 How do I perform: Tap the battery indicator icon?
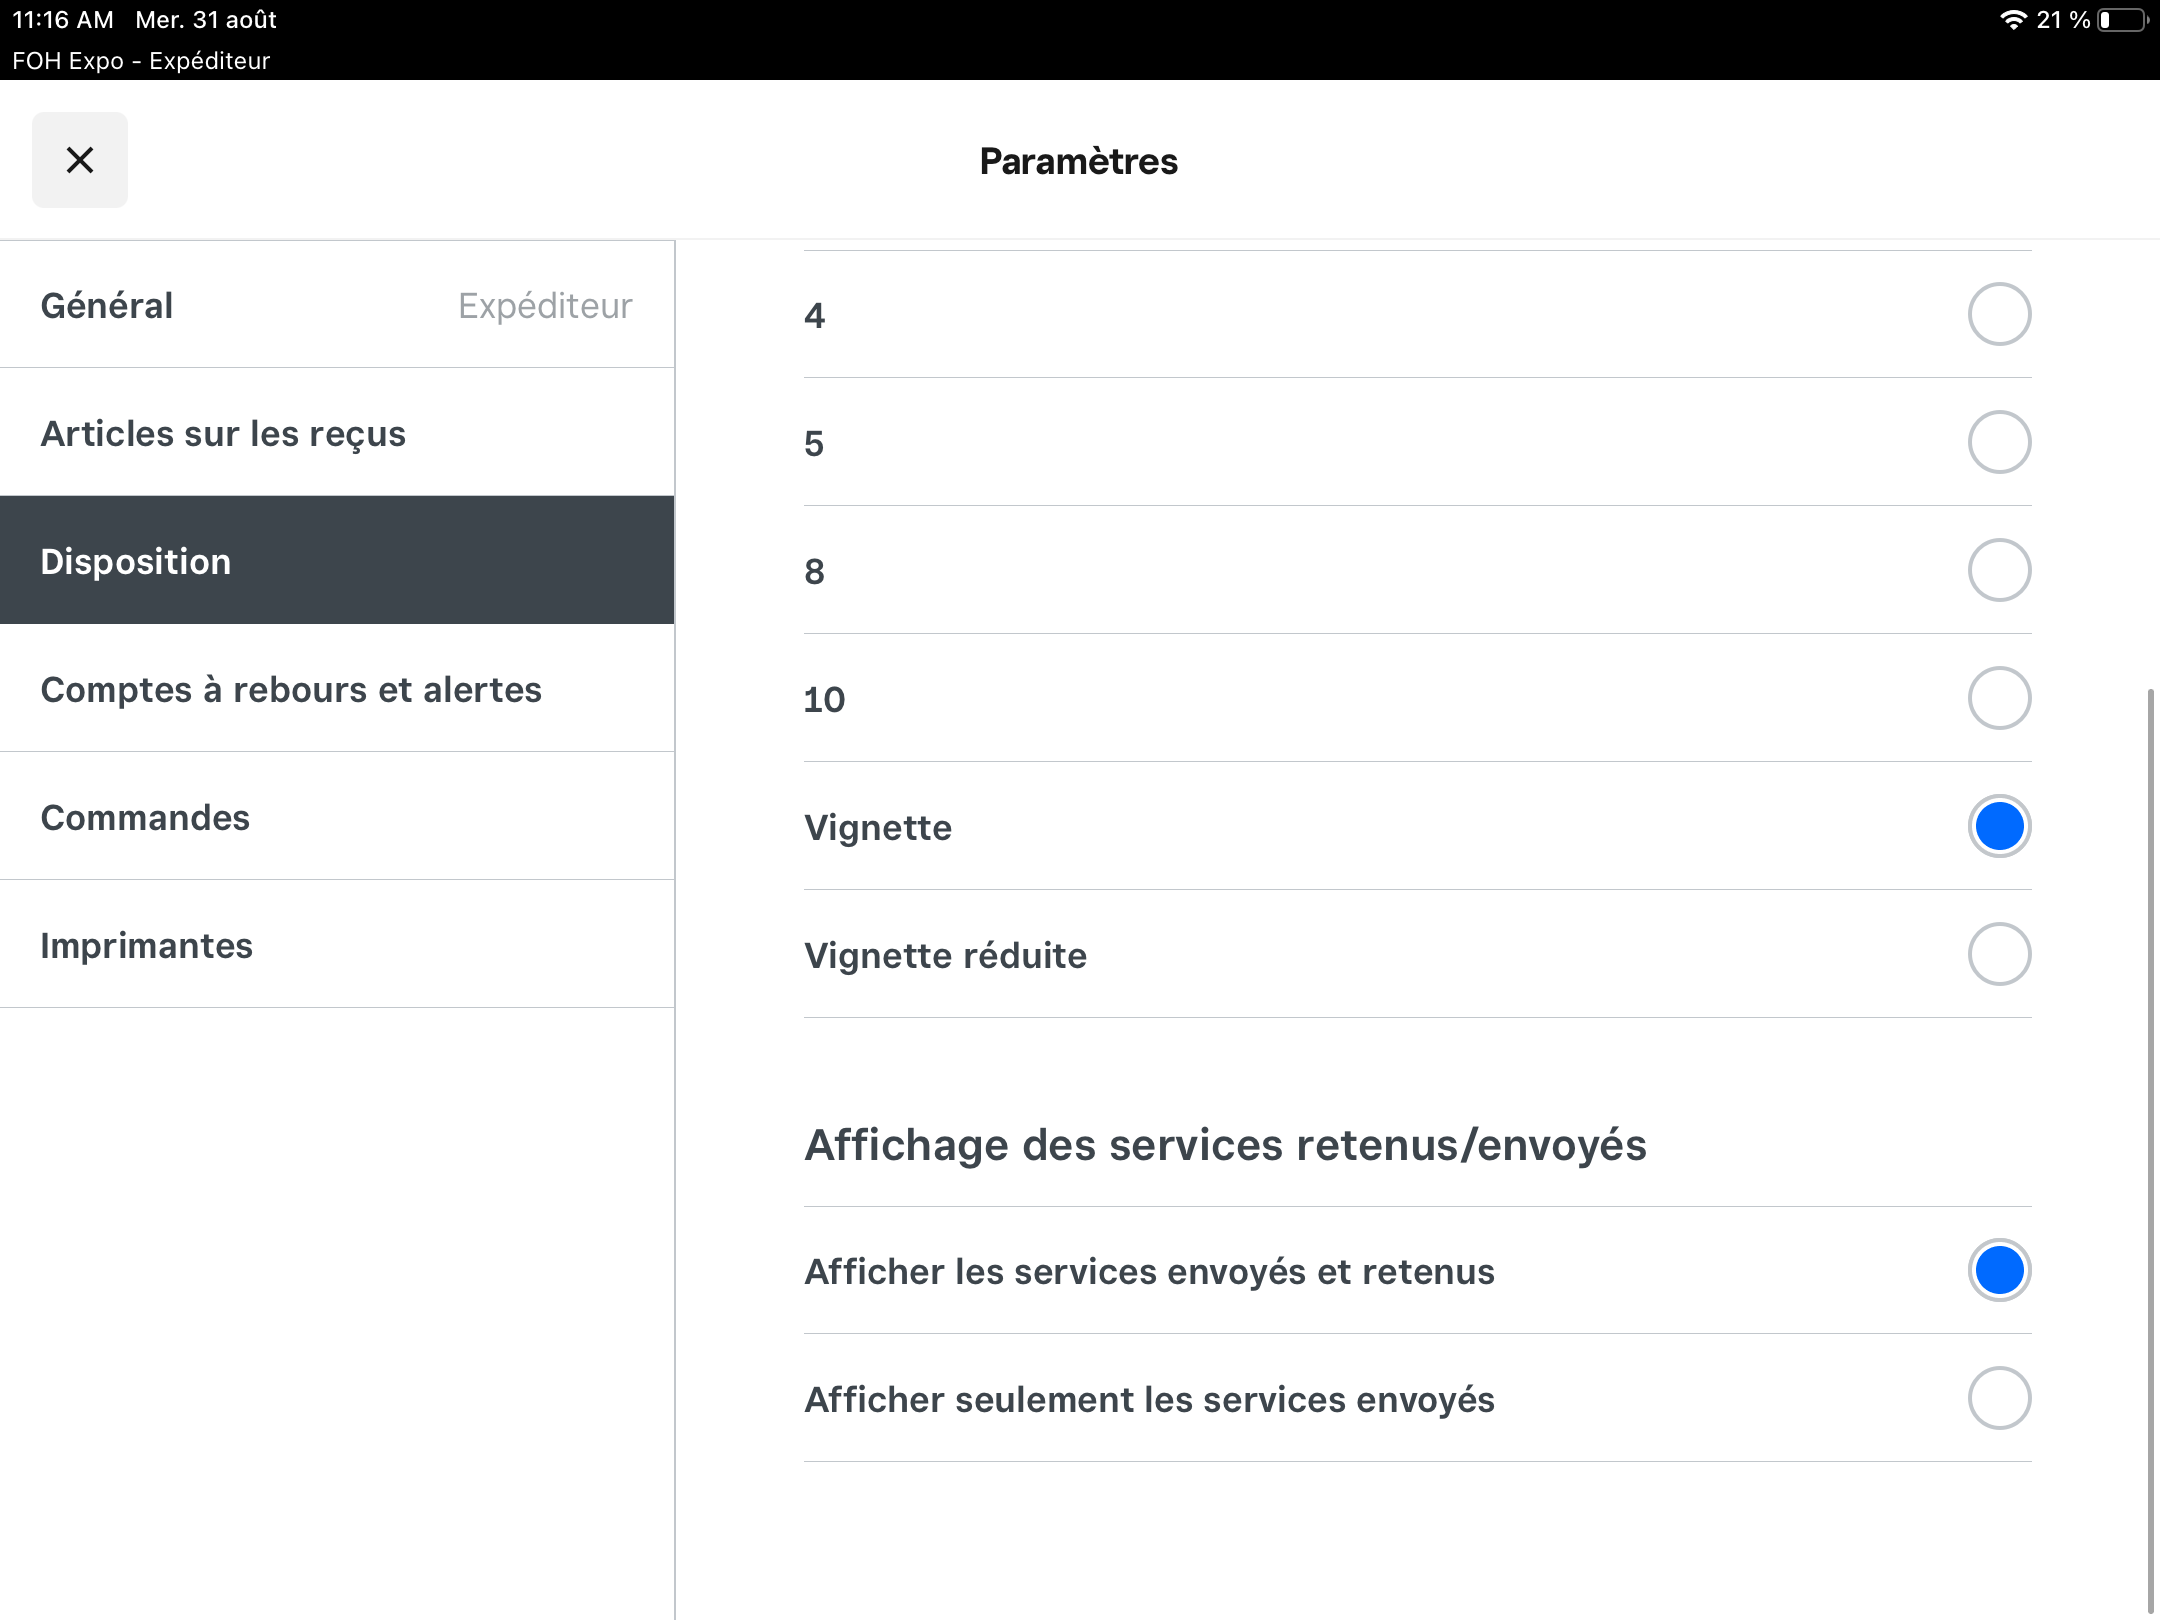click(x=2123, y=20)
